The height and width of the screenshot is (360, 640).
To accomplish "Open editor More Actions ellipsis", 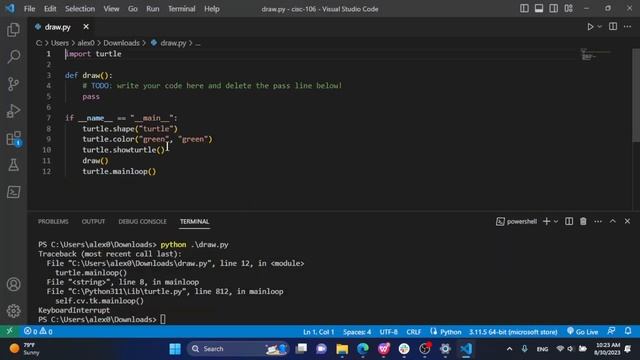I will pyautogui.click(x=627, y=27).
